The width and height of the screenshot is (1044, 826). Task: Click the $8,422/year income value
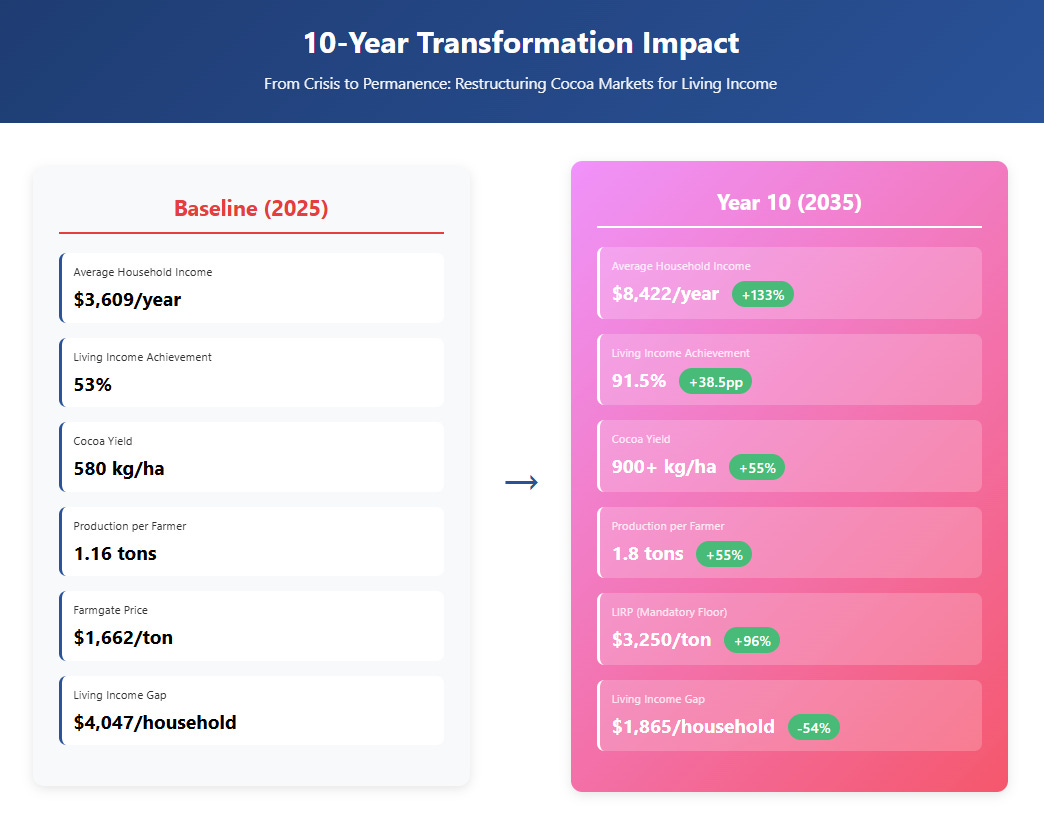[665, 294]
